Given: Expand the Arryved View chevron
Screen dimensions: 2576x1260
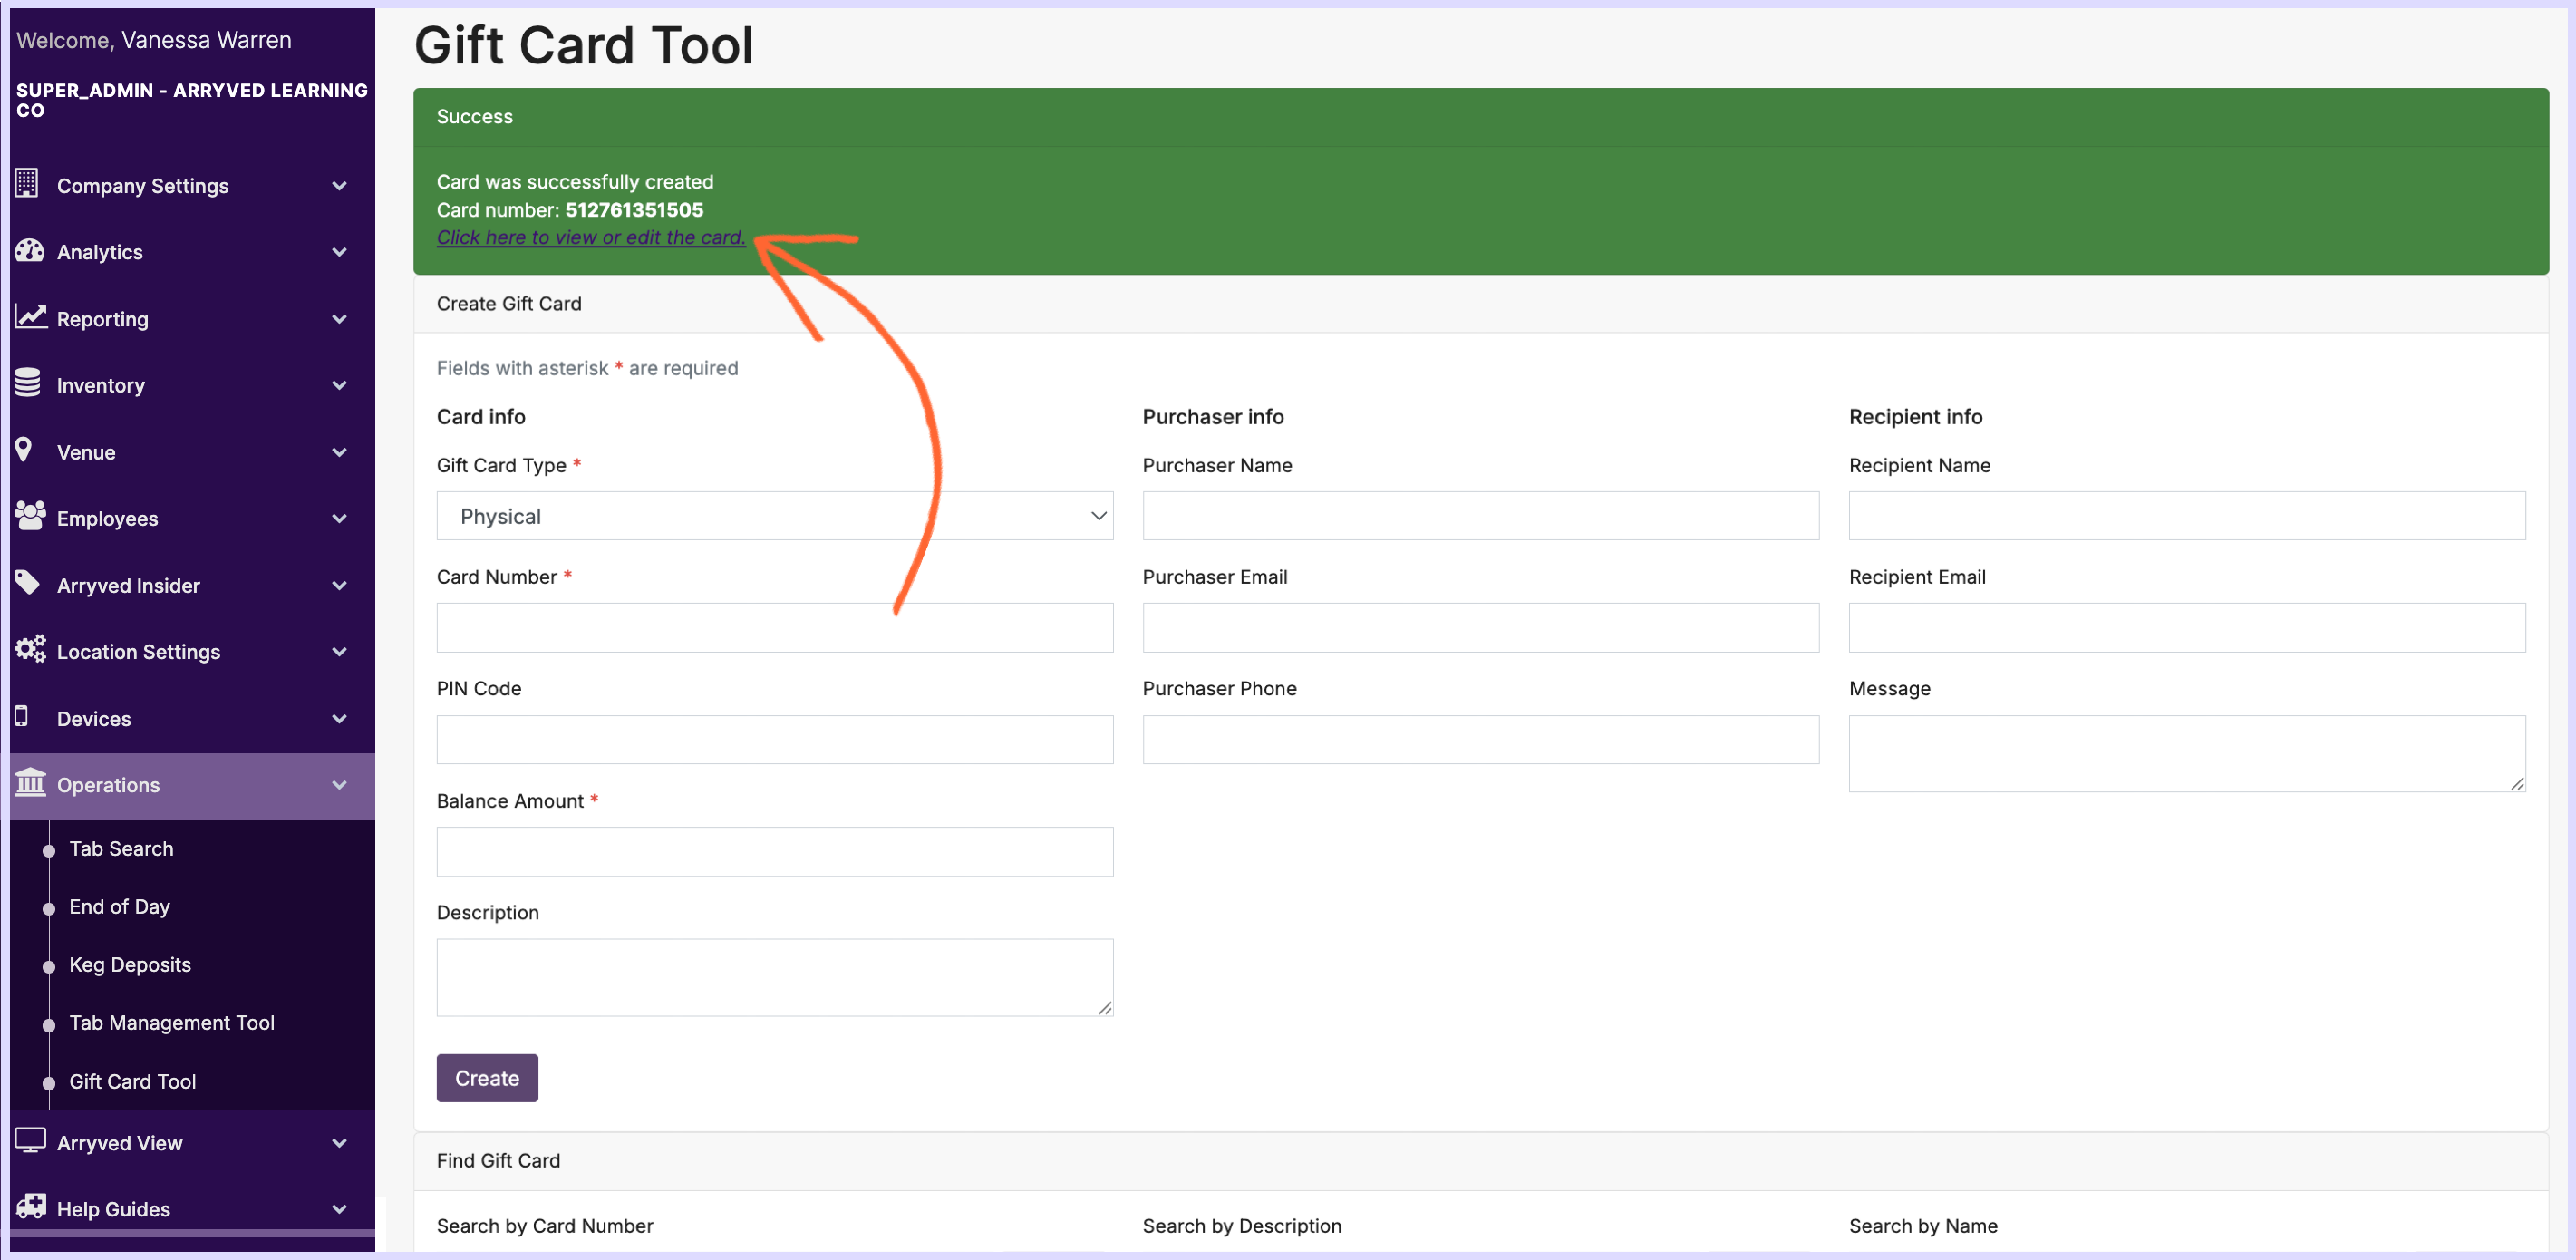Looking at the screenshot, I should click(339, 1142).
